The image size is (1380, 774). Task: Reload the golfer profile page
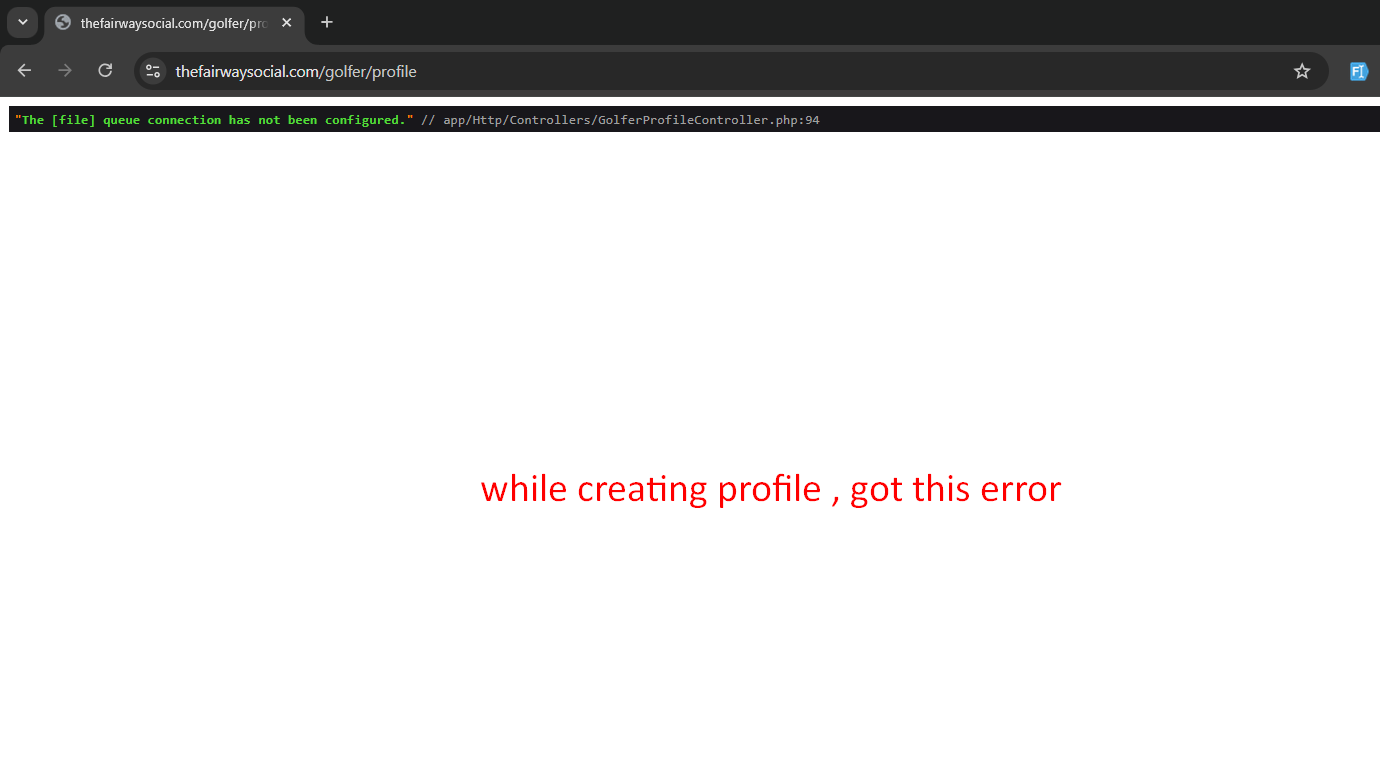pyautogui.click(x=105, y=71)
